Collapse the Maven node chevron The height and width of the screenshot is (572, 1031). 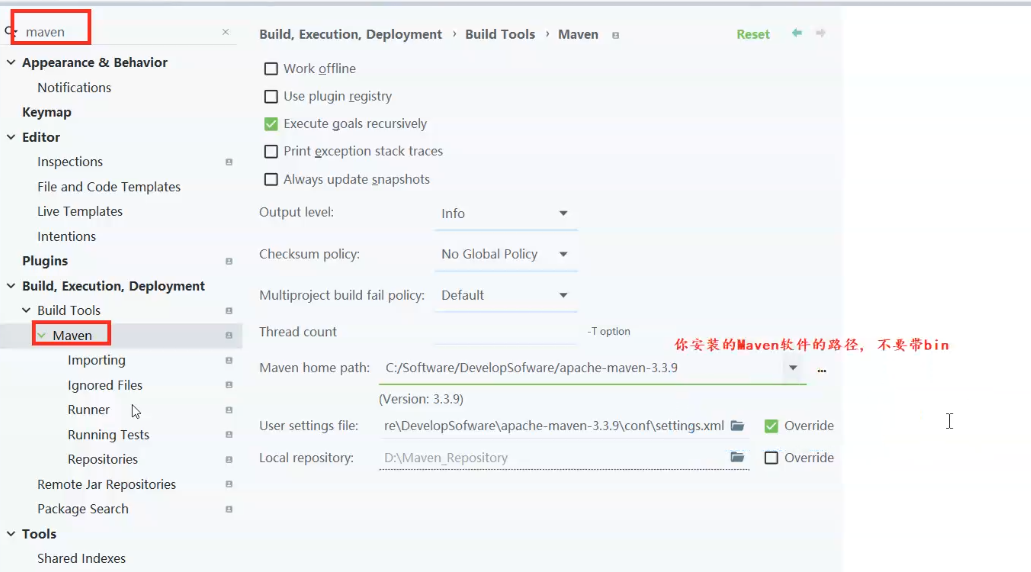pyautogui.click(x=42, y=335)
